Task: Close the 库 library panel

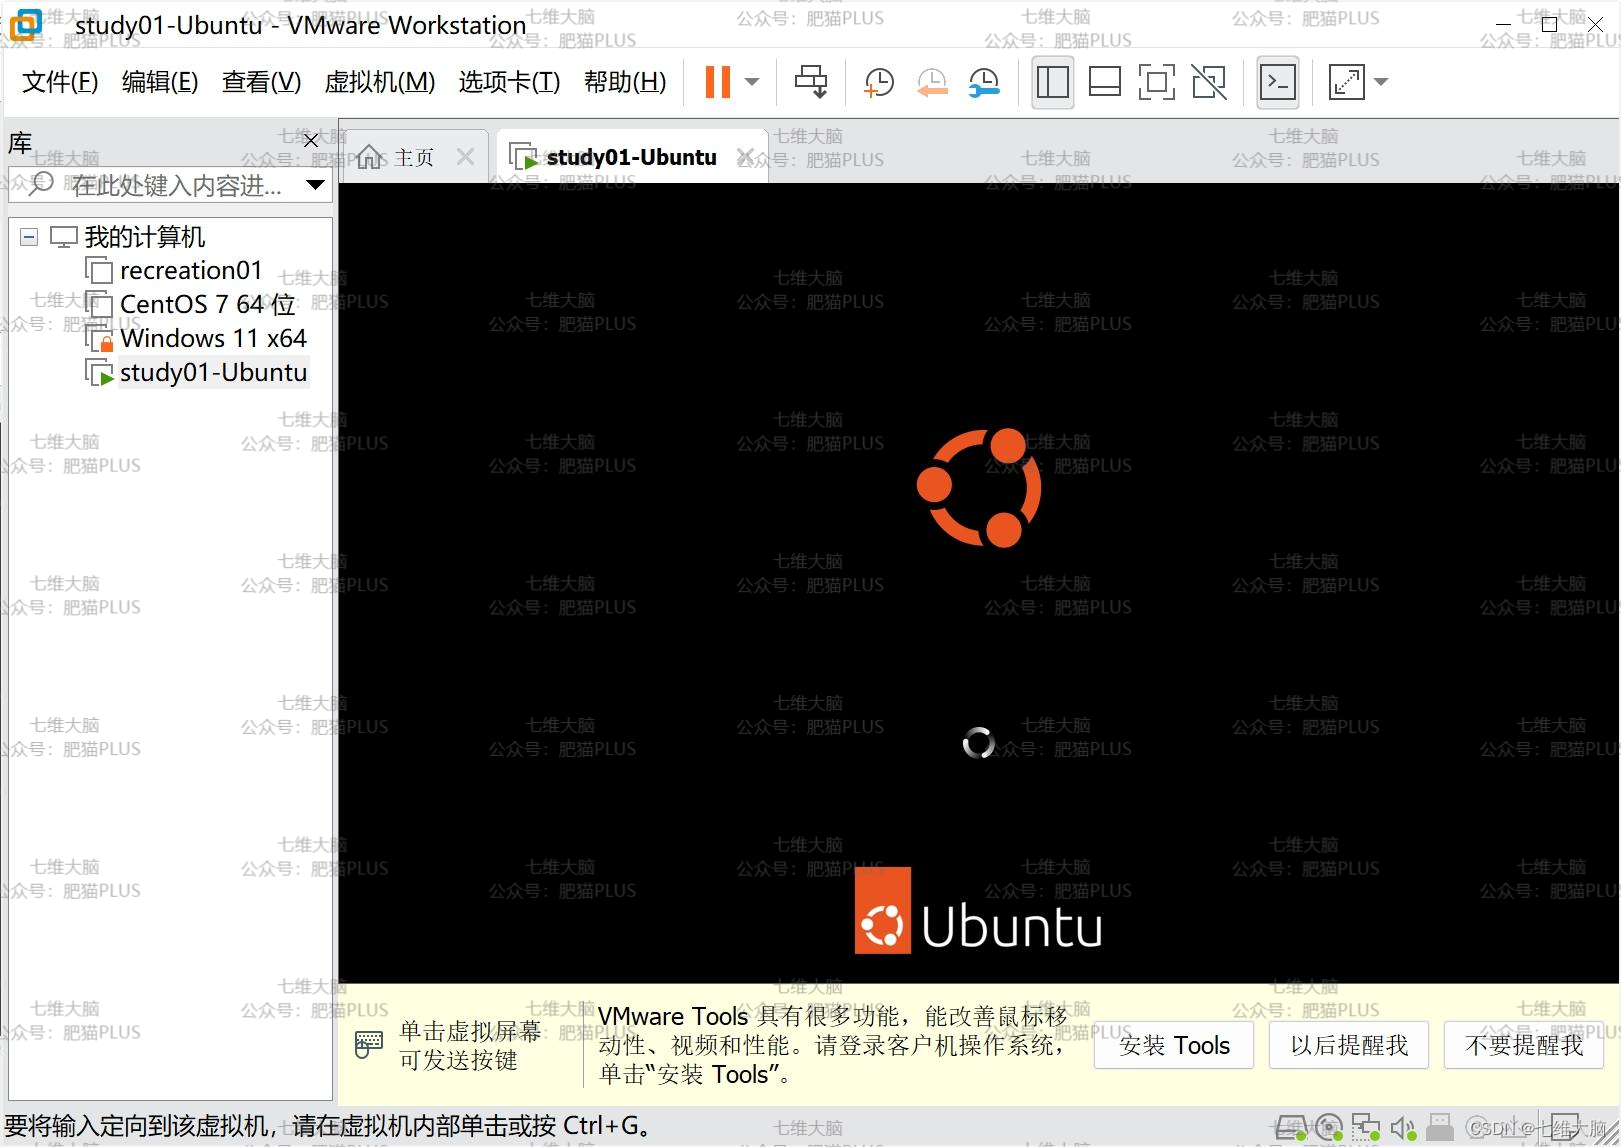Action: [x=311, y=141]
